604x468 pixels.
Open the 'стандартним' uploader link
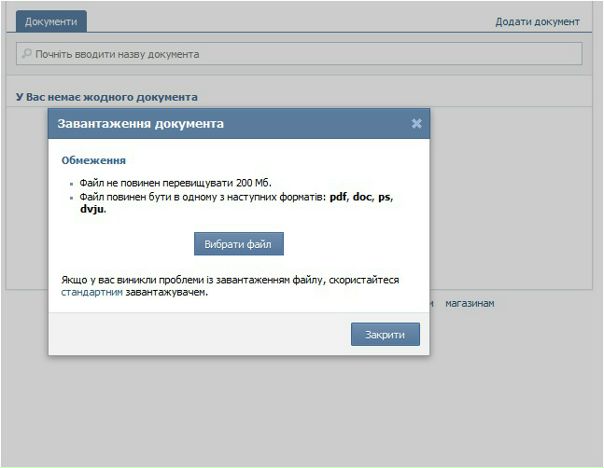click(x=92, y=293)
